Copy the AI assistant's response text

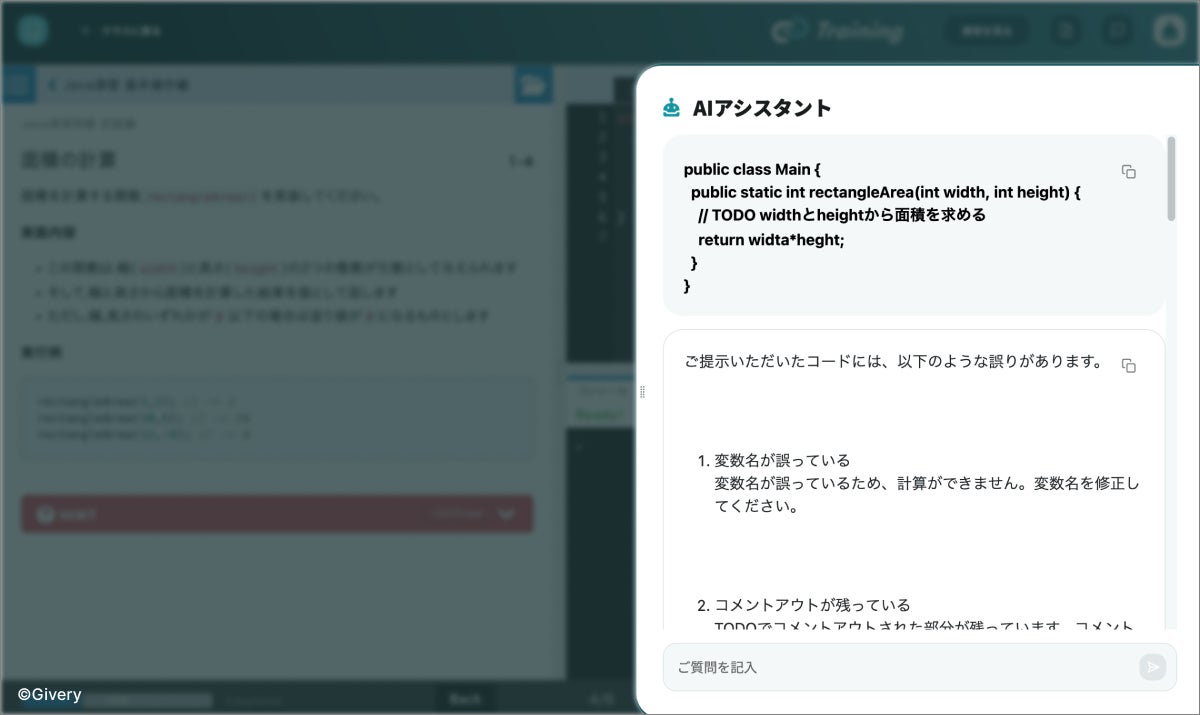click(x=1128, y=366)
